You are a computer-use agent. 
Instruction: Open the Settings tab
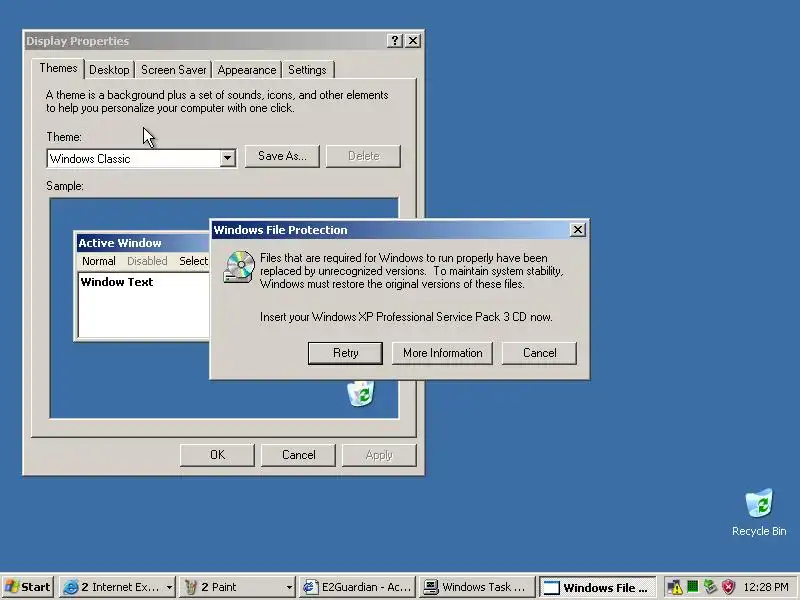(x=307, y=70)
